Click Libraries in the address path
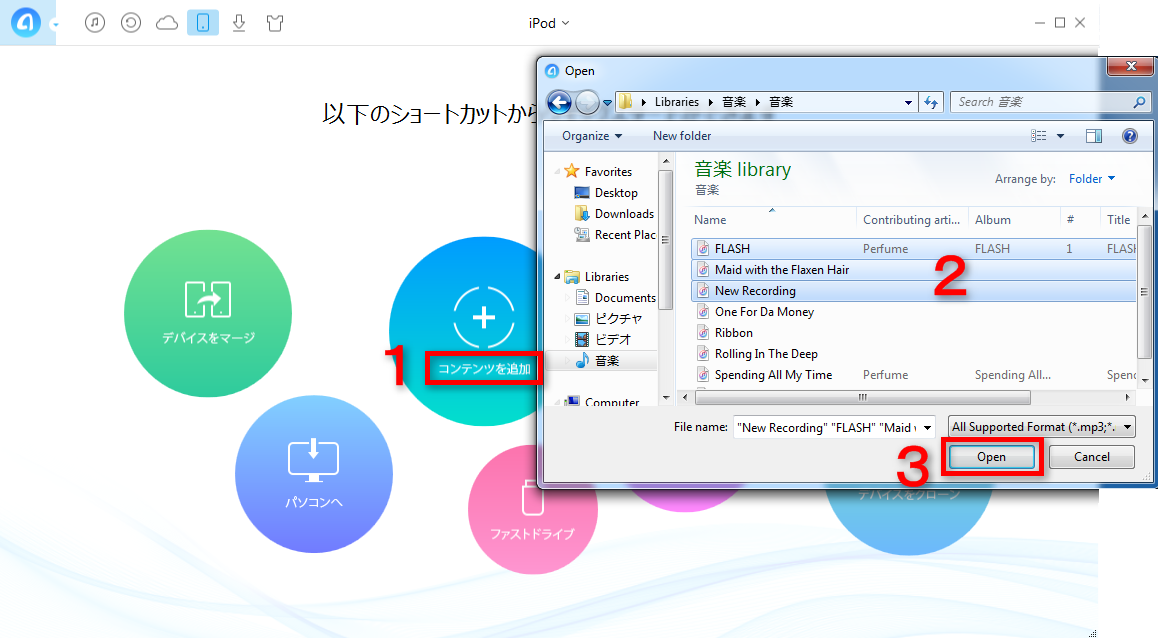 (676, 102)
